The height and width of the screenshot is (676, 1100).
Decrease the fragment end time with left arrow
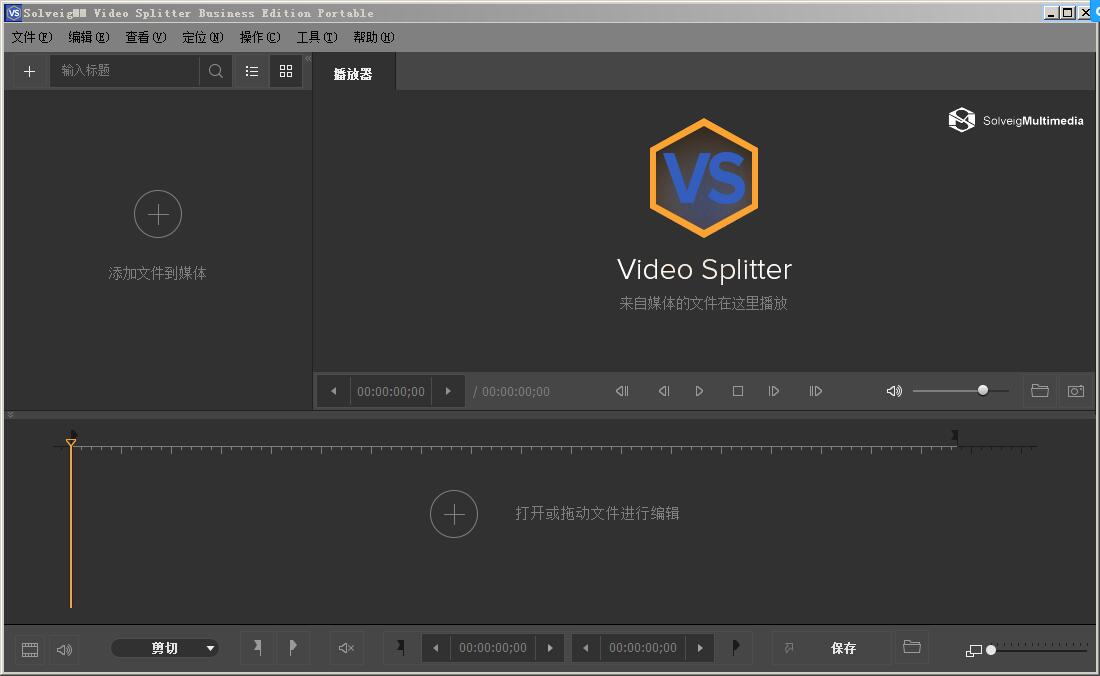pos(586,648)
